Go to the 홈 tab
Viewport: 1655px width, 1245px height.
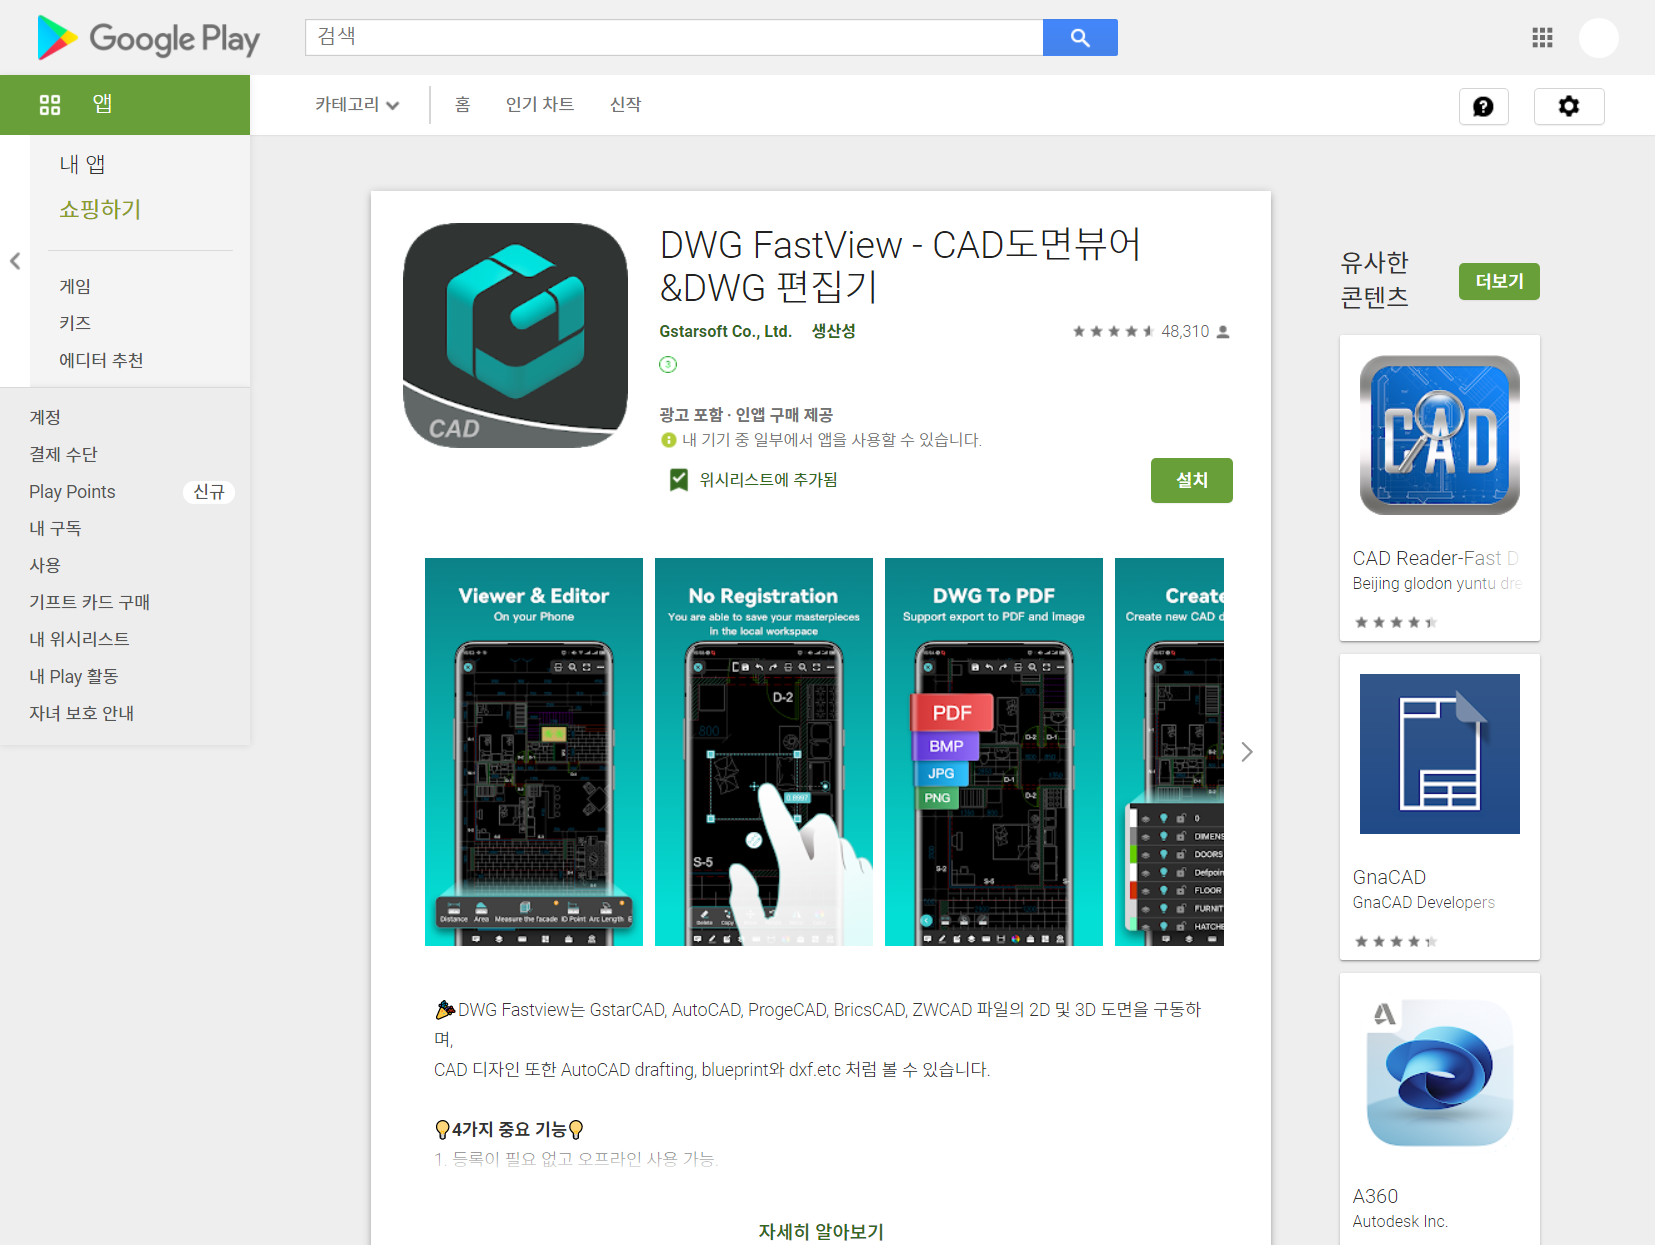pos(462,105)
